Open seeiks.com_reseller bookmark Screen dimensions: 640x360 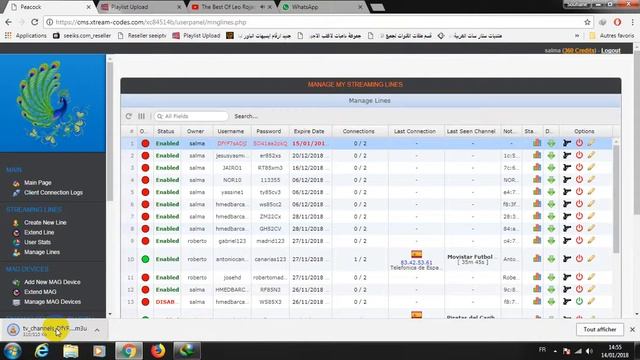point(82,36)
